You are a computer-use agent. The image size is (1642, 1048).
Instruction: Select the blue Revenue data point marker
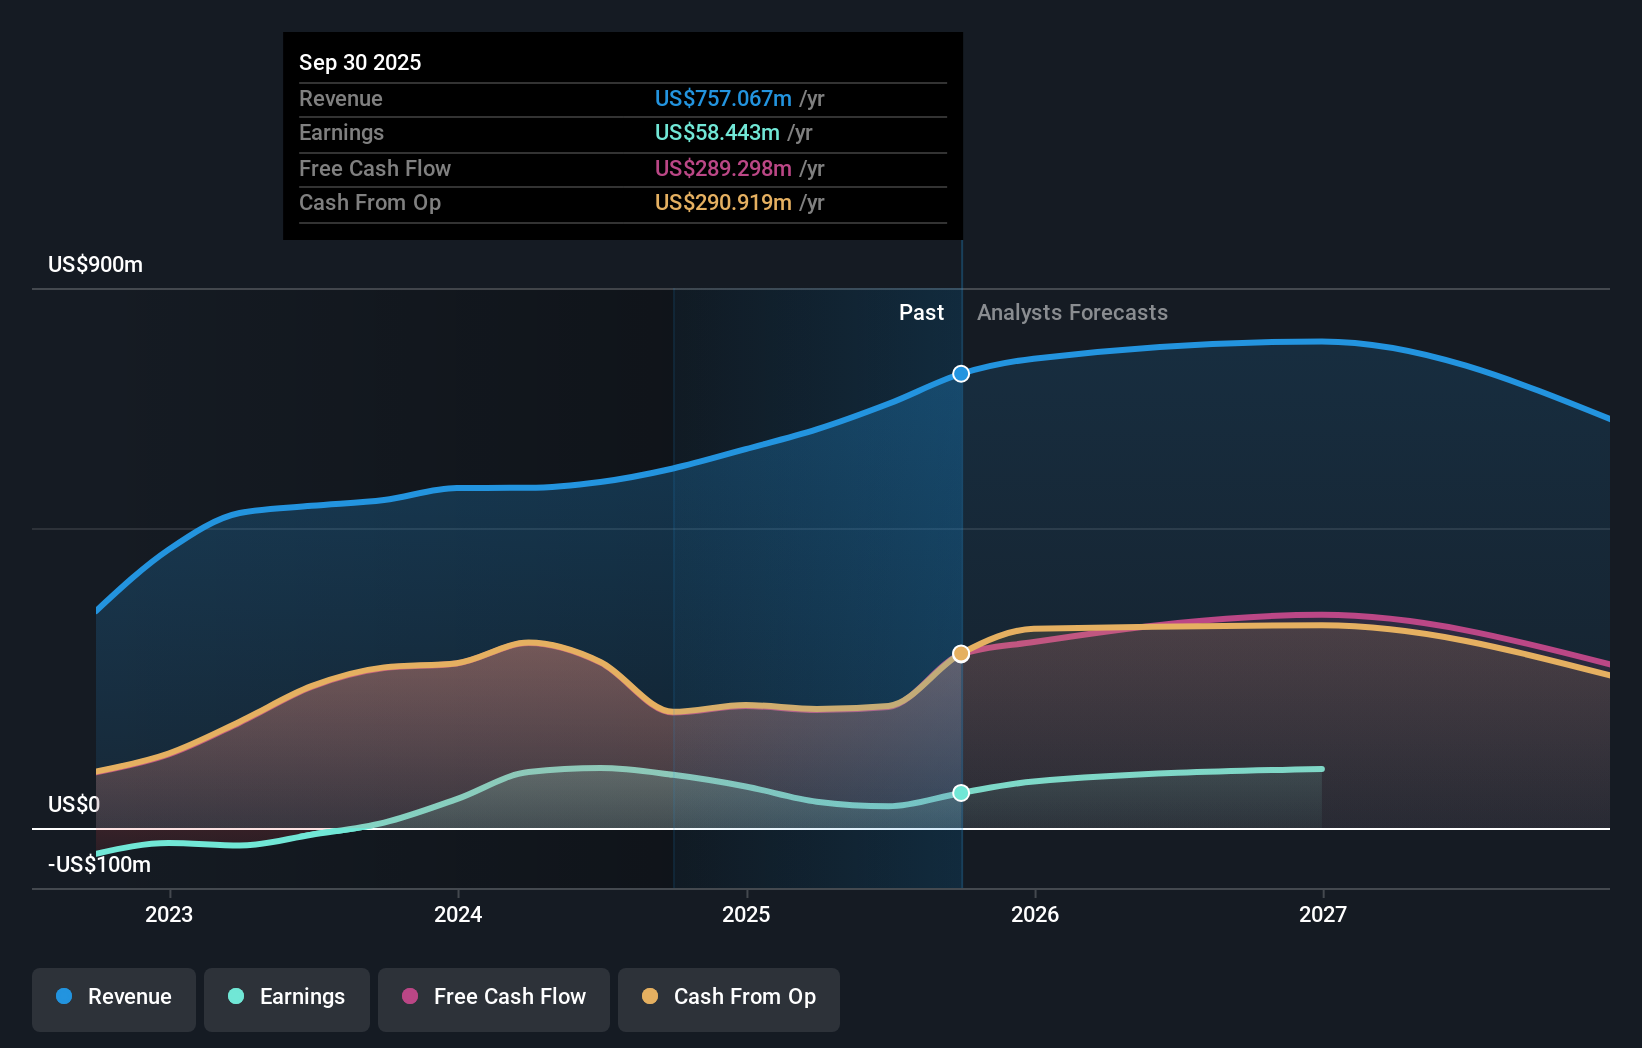pyautogui.click(x=961, y=373)
